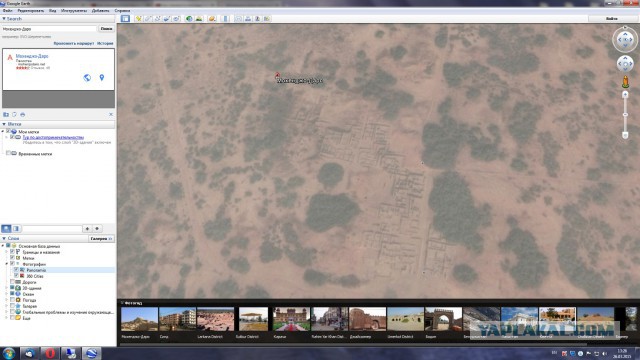640x360 pixels.
Task: Toggle the sidebar panel toolbar icon
Action: pyautogui.click(x=125, y=19)
